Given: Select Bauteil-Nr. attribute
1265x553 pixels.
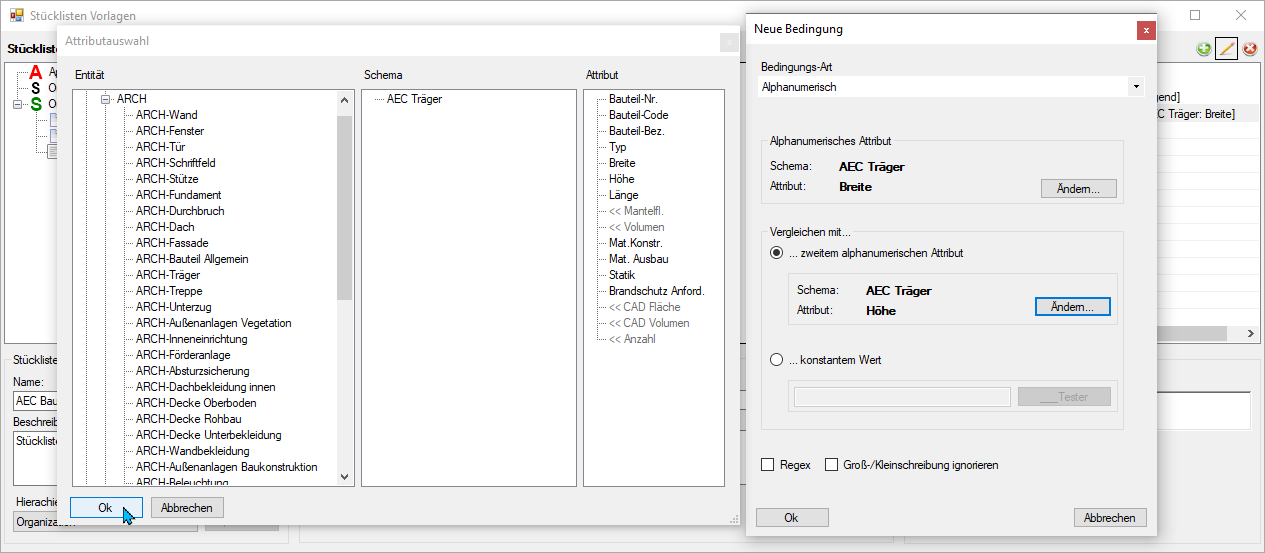Looking at the screenshot, I should tap(633, 99).
